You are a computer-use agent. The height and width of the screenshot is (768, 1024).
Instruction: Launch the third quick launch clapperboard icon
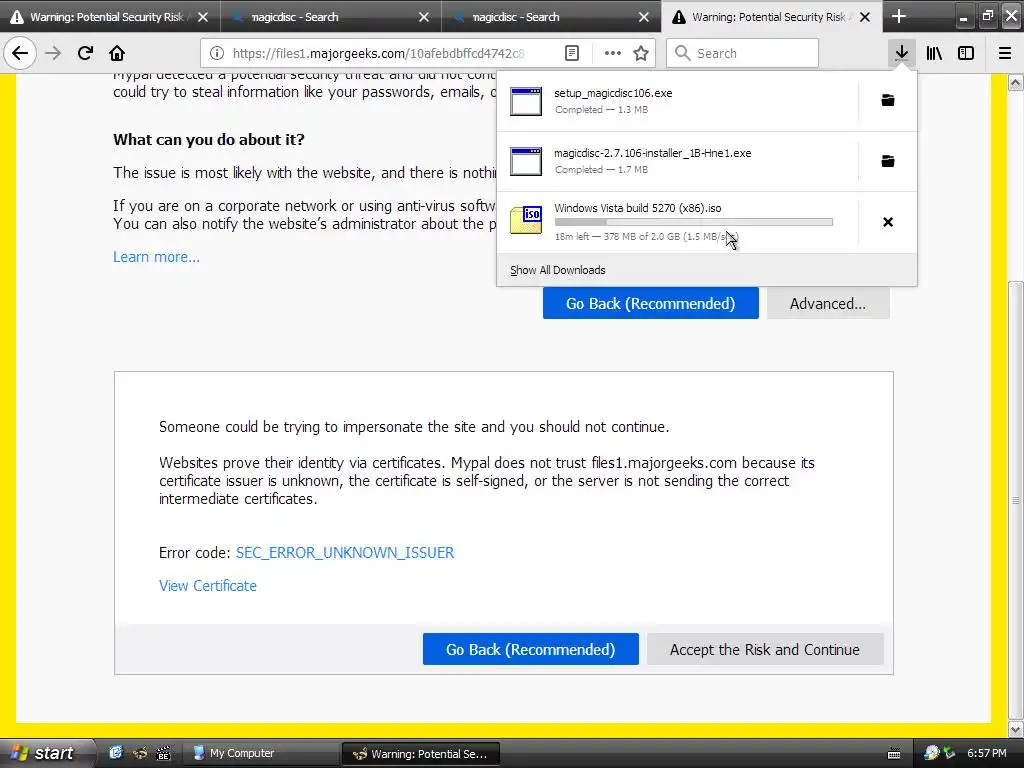click(x=163, y=753)
